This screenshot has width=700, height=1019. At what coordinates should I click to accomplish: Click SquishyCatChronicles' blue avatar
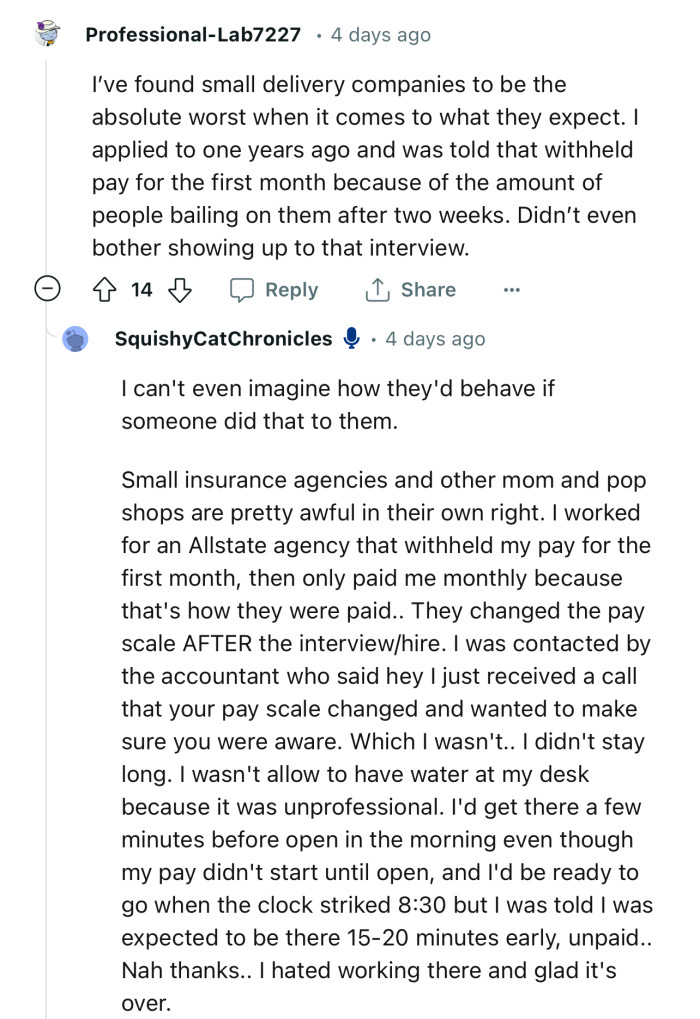pyautogui.click(x=76, y=337)
